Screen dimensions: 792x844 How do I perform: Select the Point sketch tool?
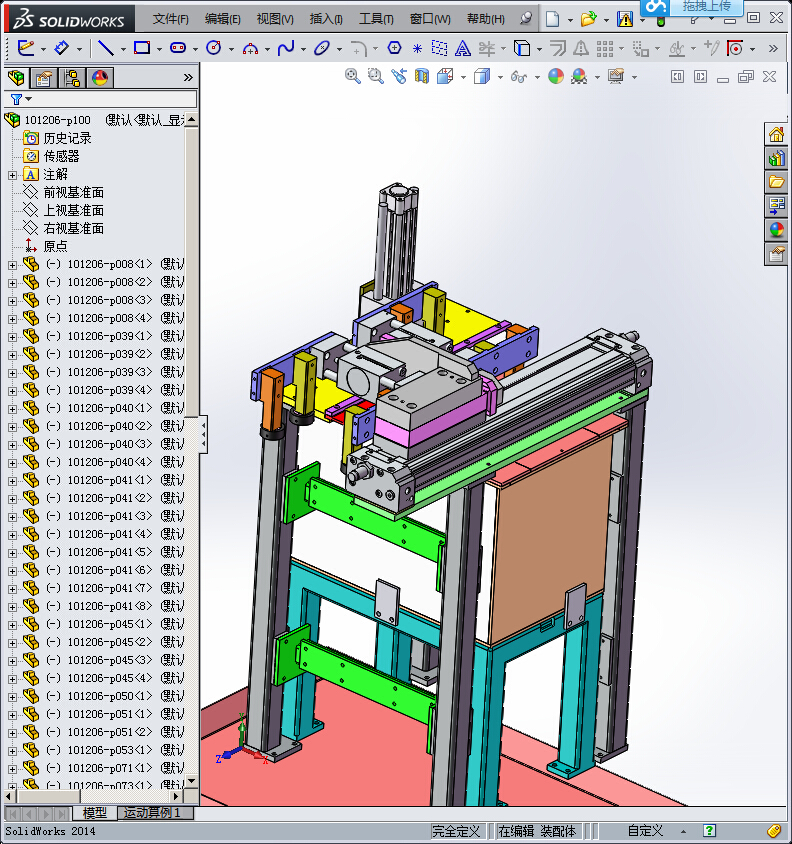417,49
